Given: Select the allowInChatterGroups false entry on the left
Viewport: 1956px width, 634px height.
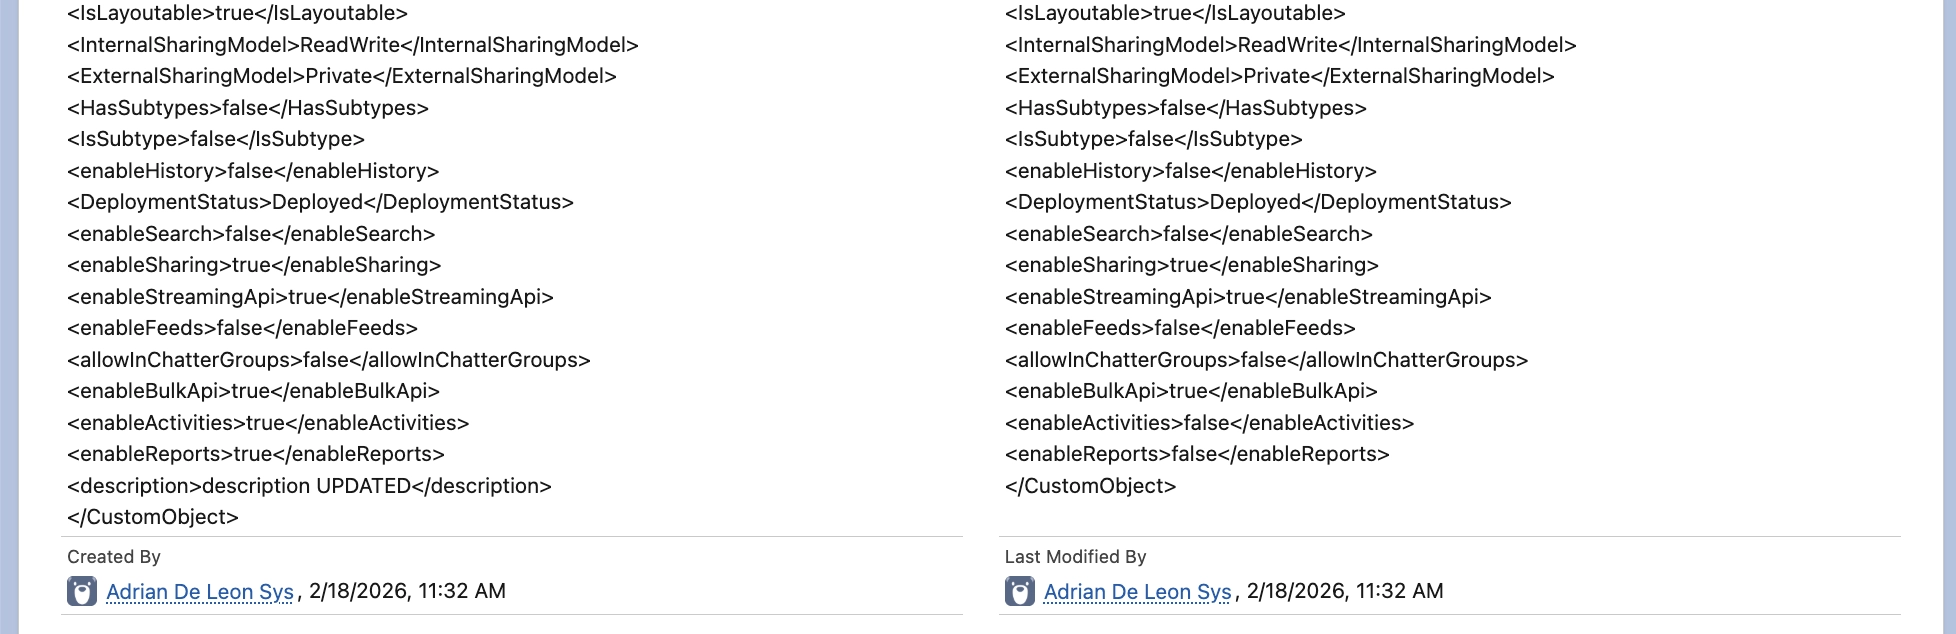Looking at the screenshot, I should click(328, 359).
